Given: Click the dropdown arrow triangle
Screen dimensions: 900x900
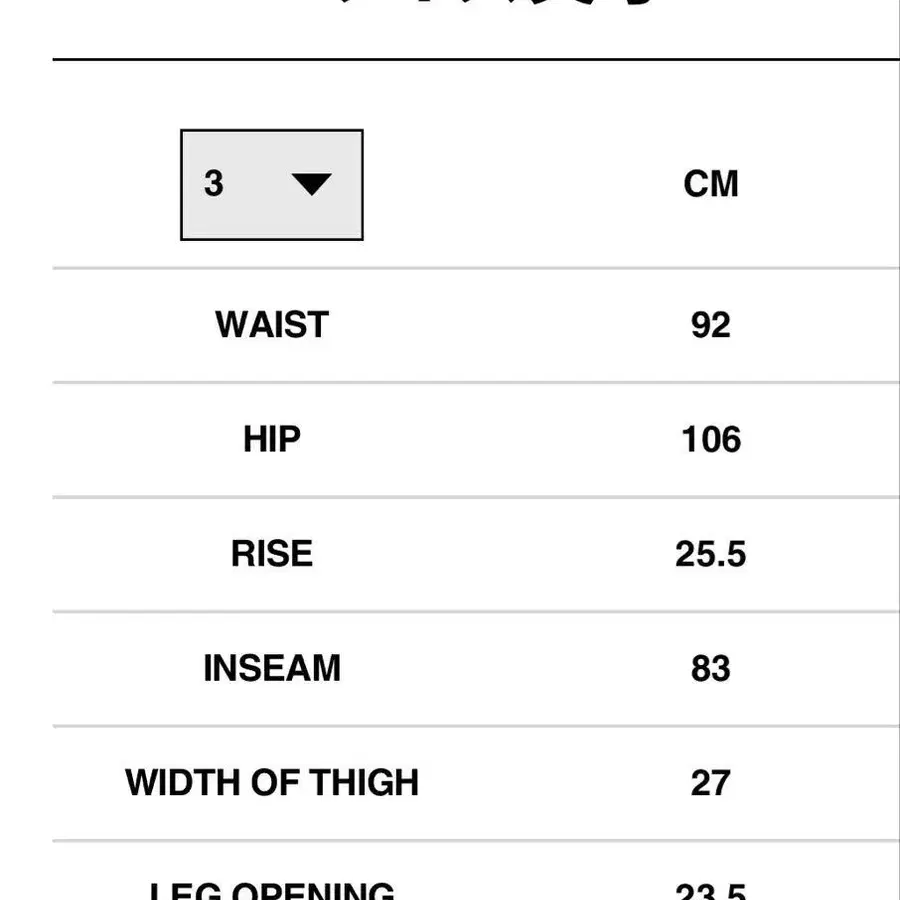Looking at the screenshot, I should pos(311,184).
